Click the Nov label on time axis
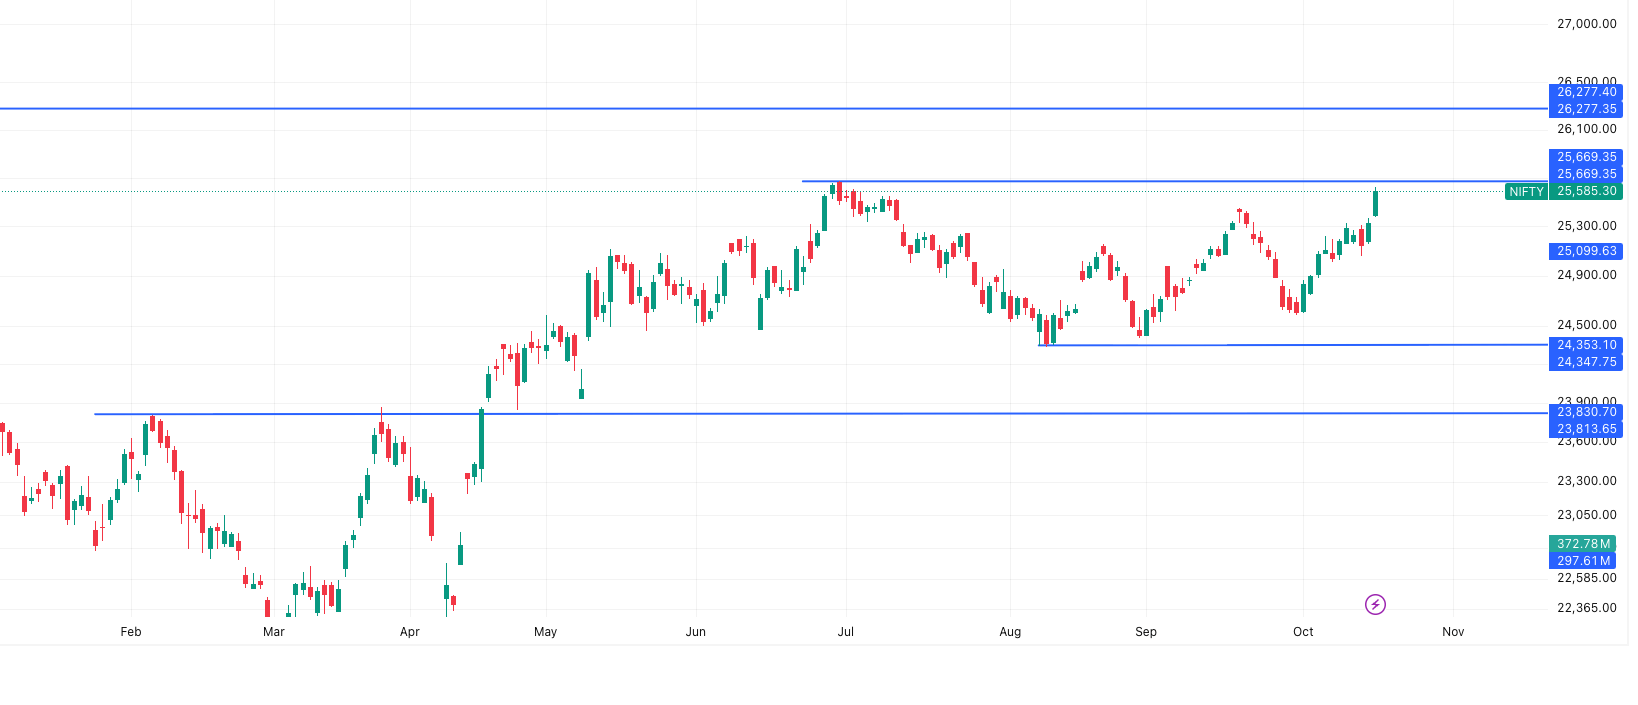This screenshot has height=705, width=1638. pos(1453,632)
